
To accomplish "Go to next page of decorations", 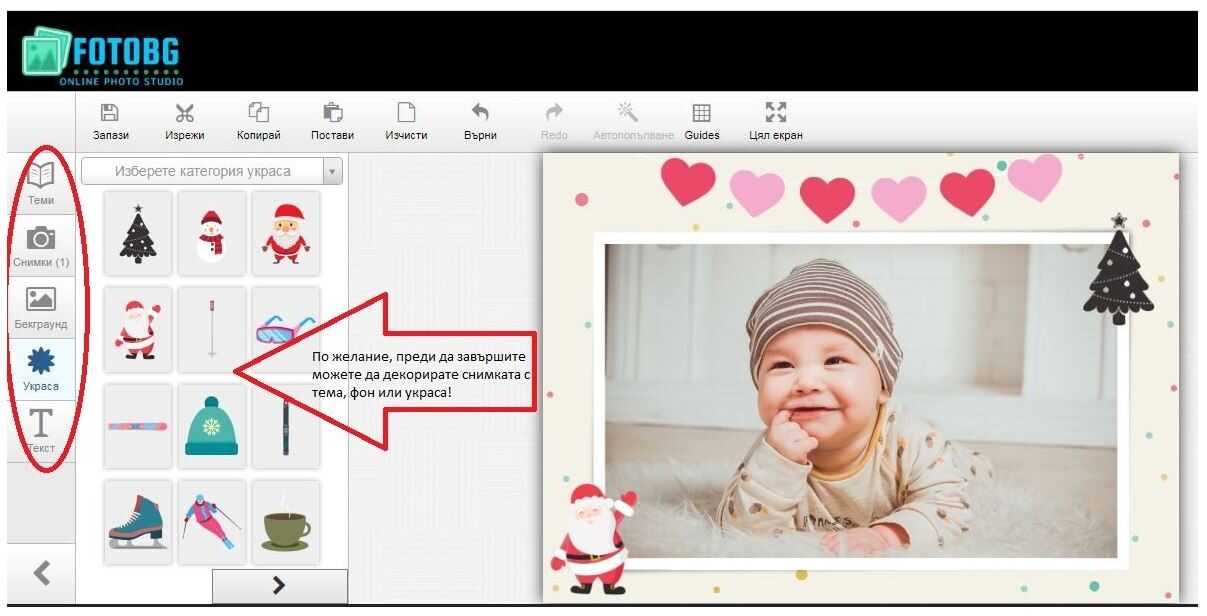I will pyautogui.click(x=279, y=586).
